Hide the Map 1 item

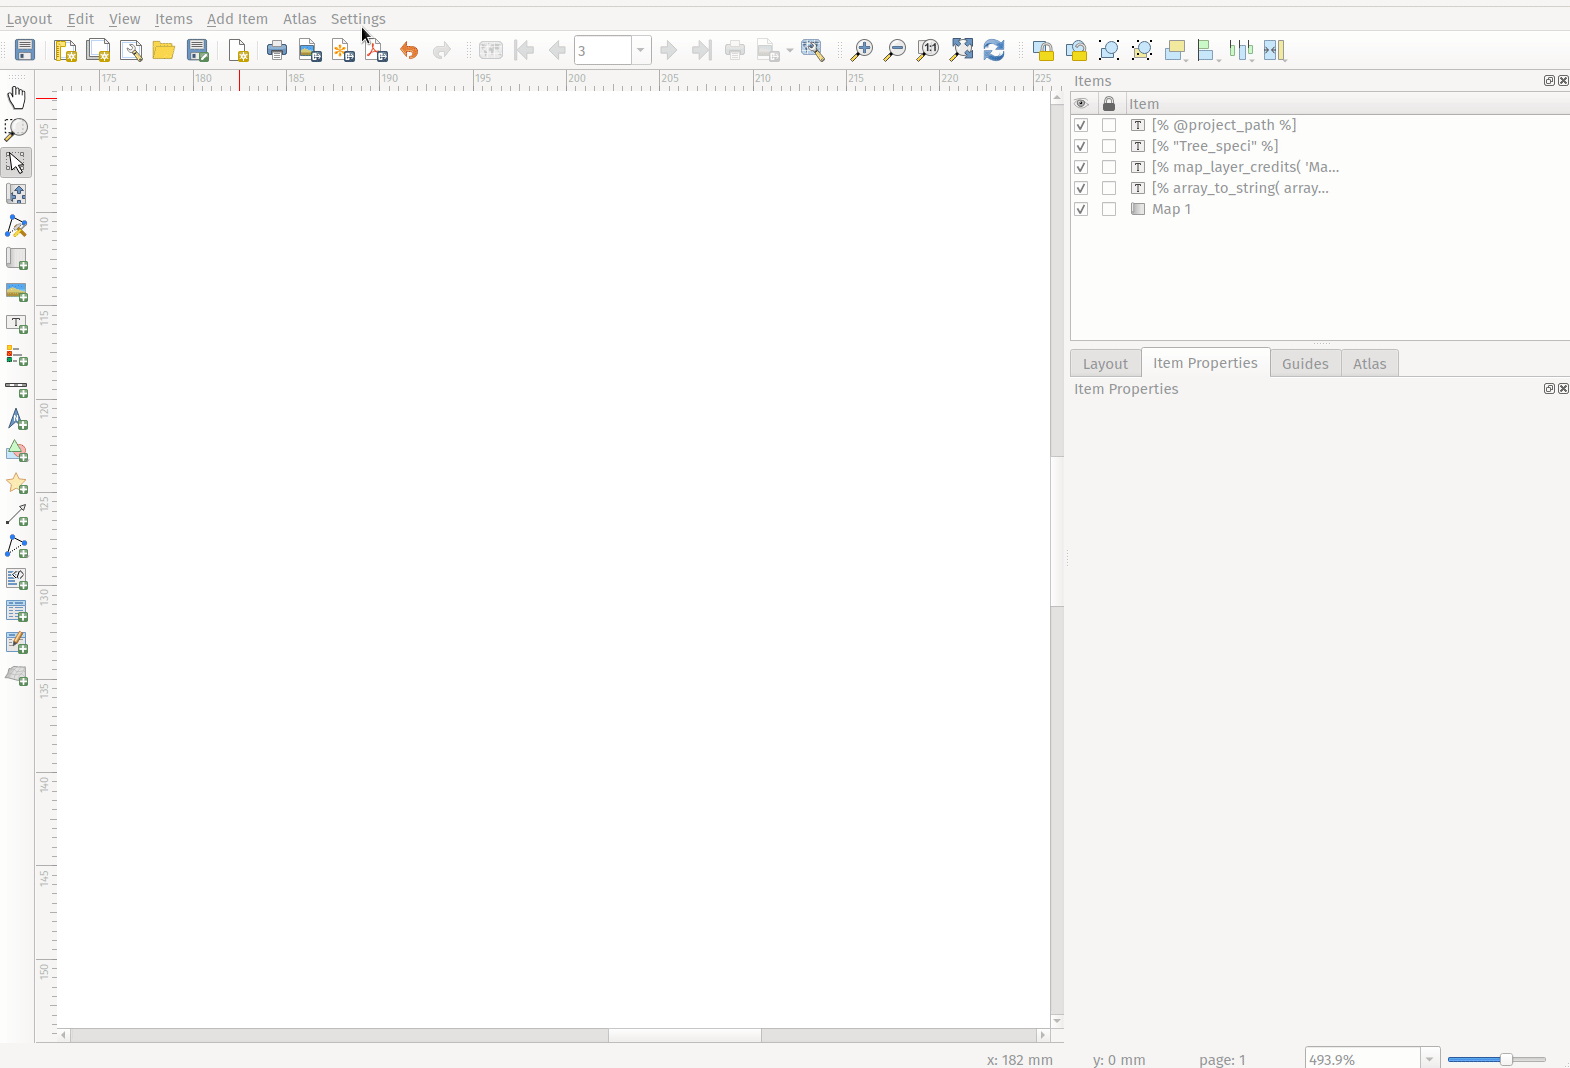coord(1081,209)
